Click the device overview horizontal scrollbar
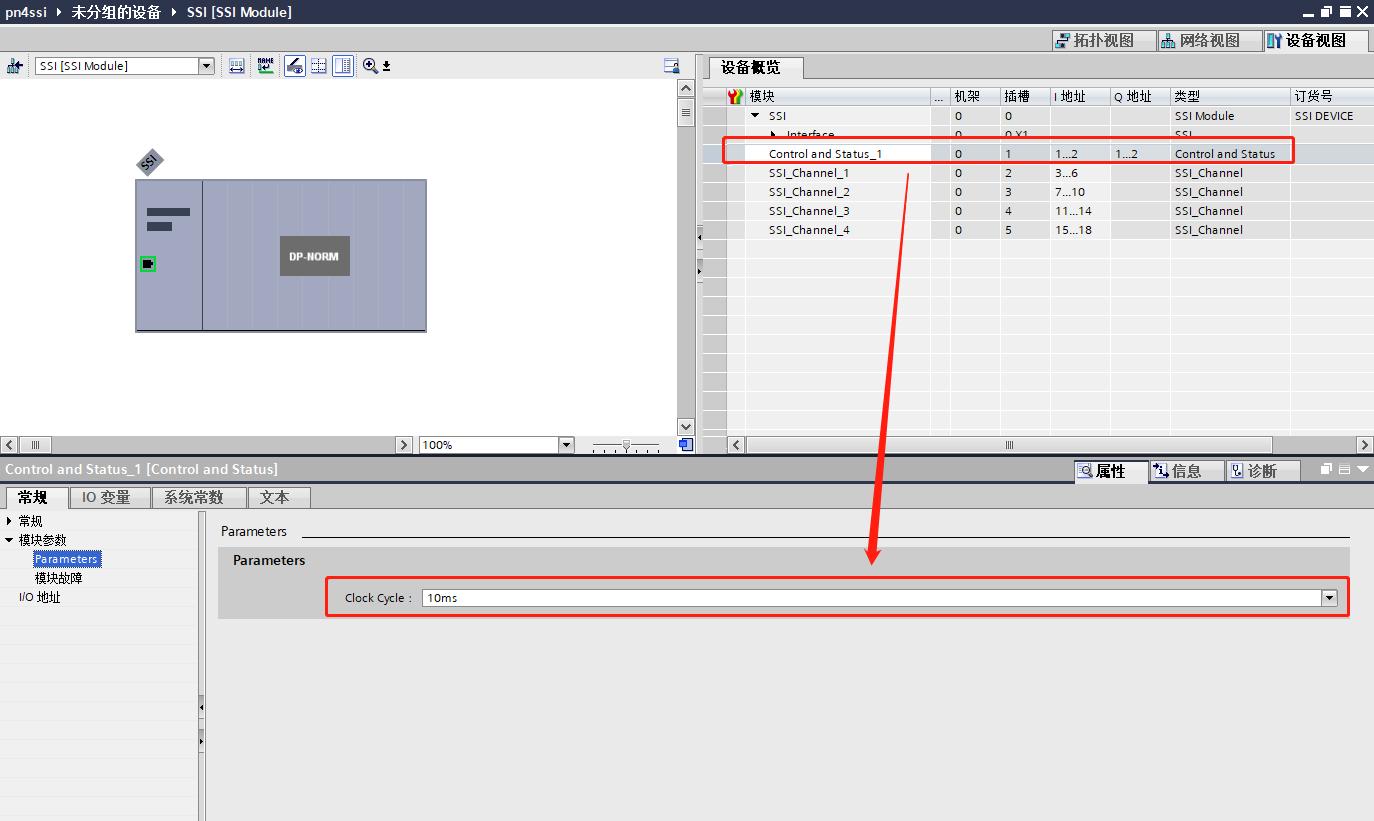The image size is (1374, 821). pos(1009,445)
